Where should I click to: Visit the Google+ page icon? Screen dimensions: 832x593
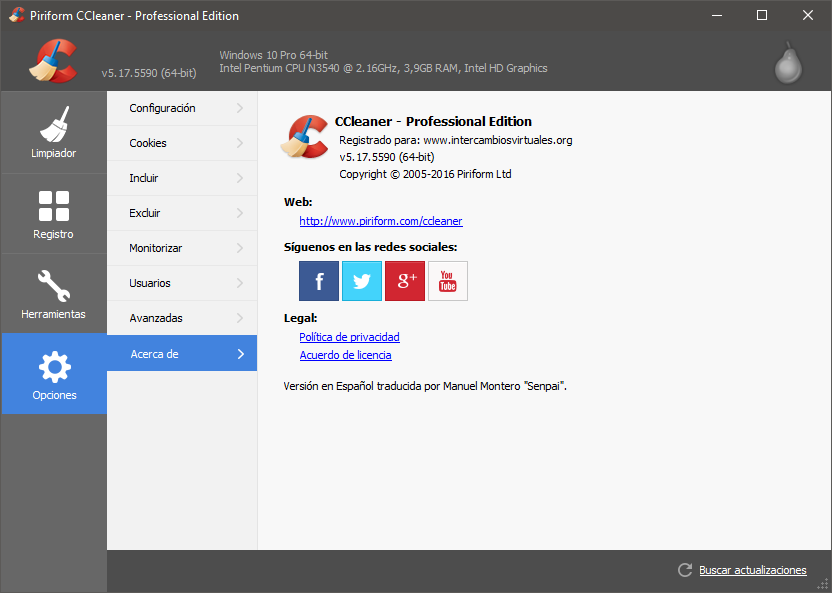click(x=405, y=281)
